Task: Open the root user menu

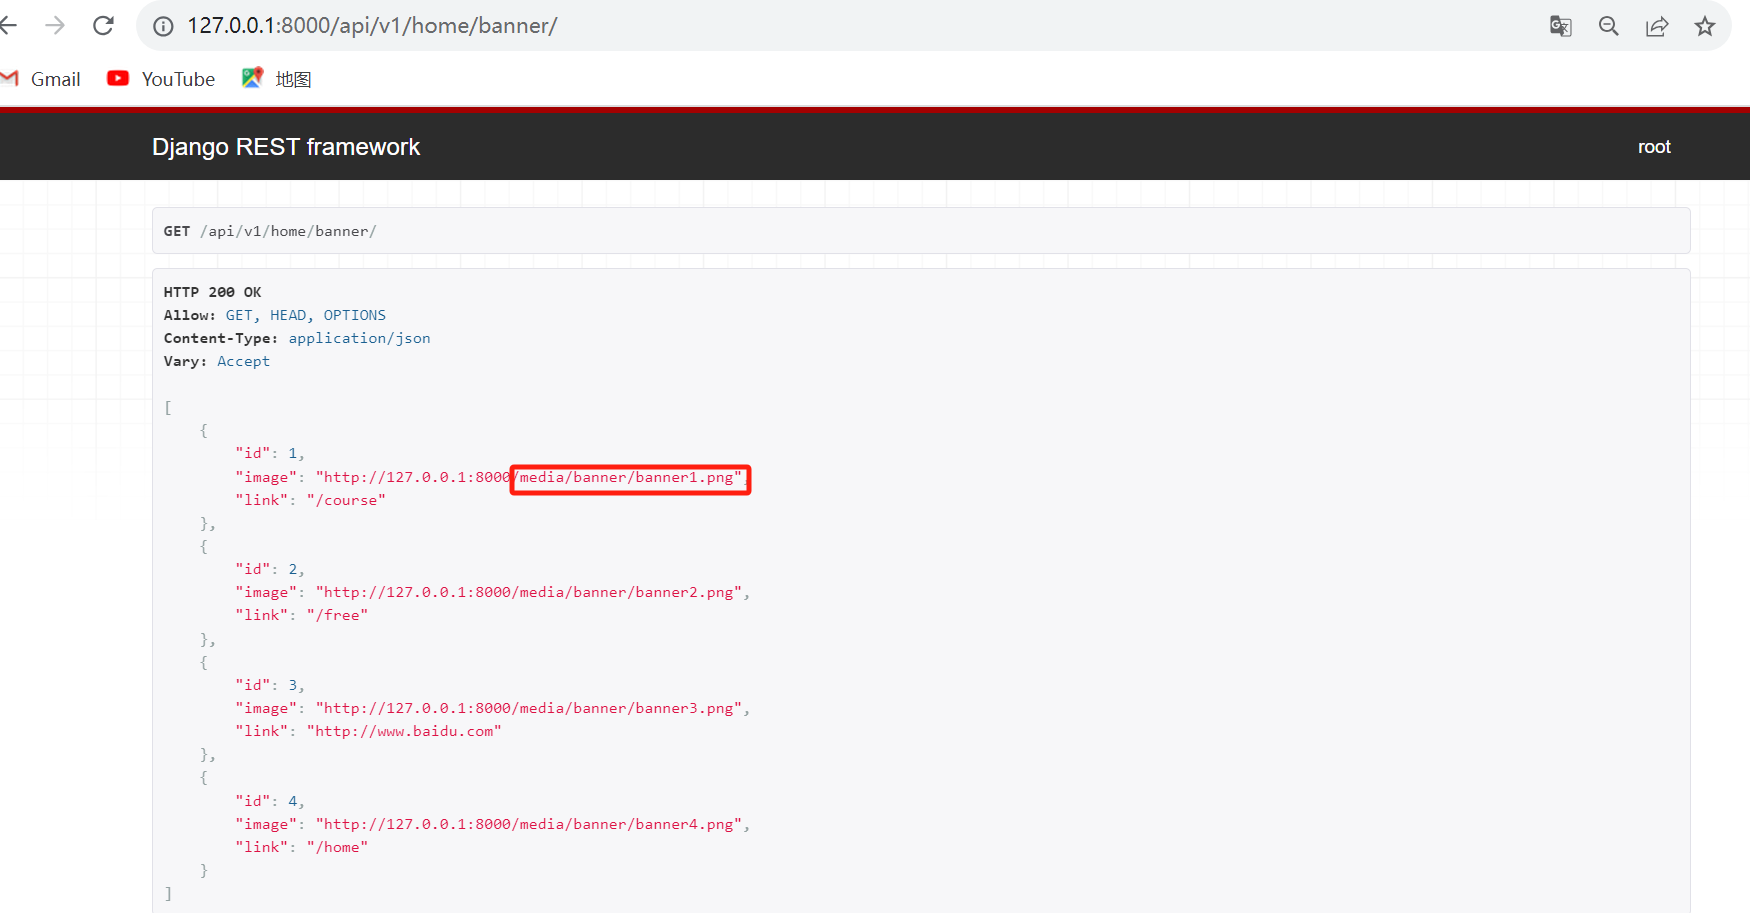Action: point(1654,147)
